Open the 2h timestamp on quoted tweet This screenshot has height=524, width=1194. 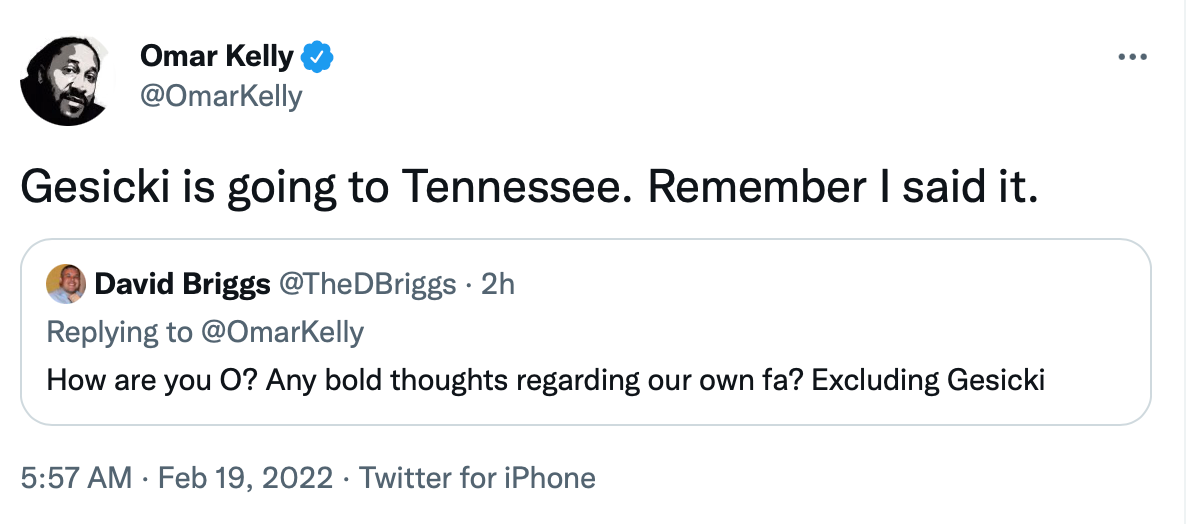(498, 285)
